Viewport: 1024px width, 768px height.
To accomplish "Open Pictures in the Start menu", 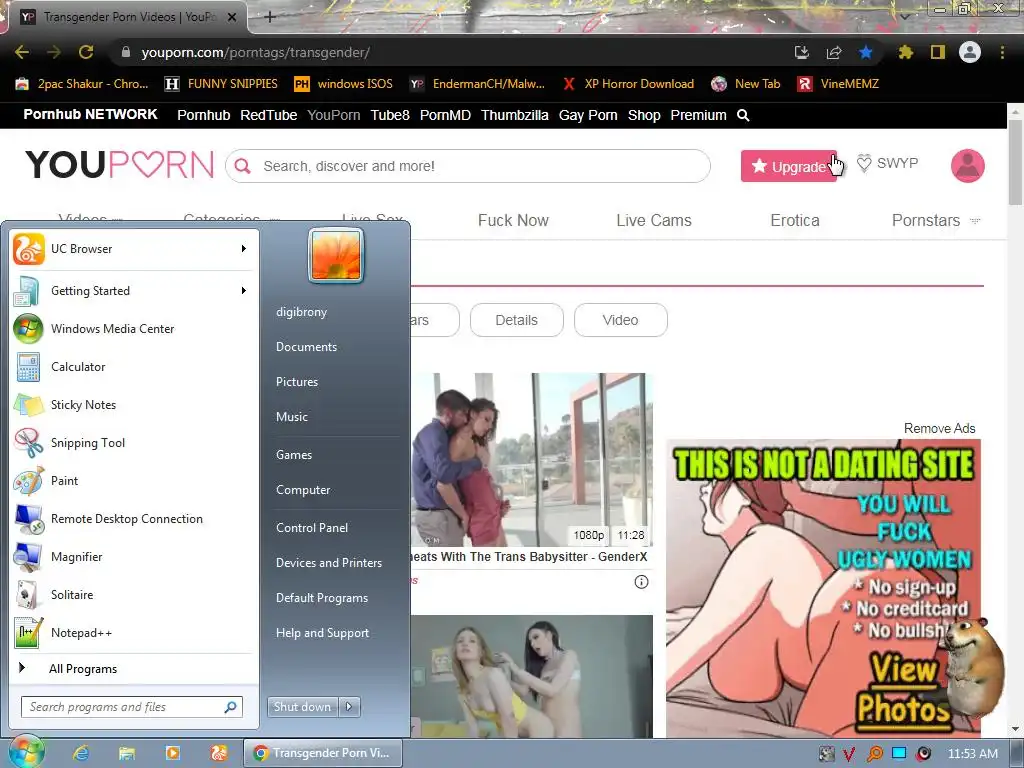I will pyautogui.click(x=297, y=382).
